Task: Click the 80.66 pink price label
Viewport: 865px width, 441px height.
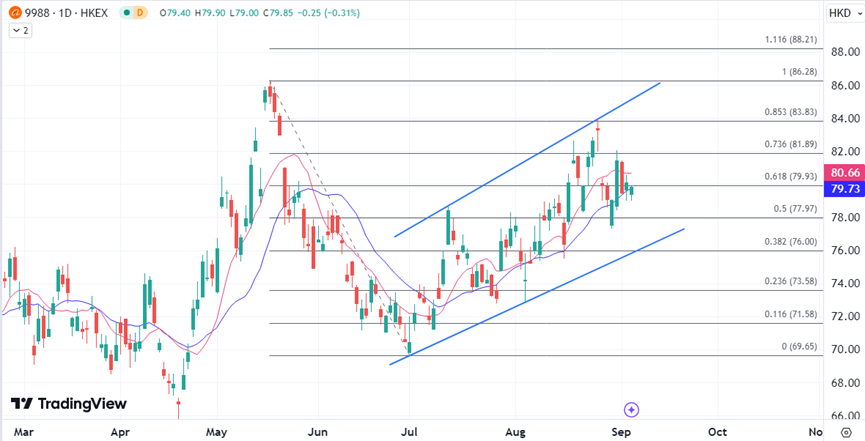Action: point(840,173)
